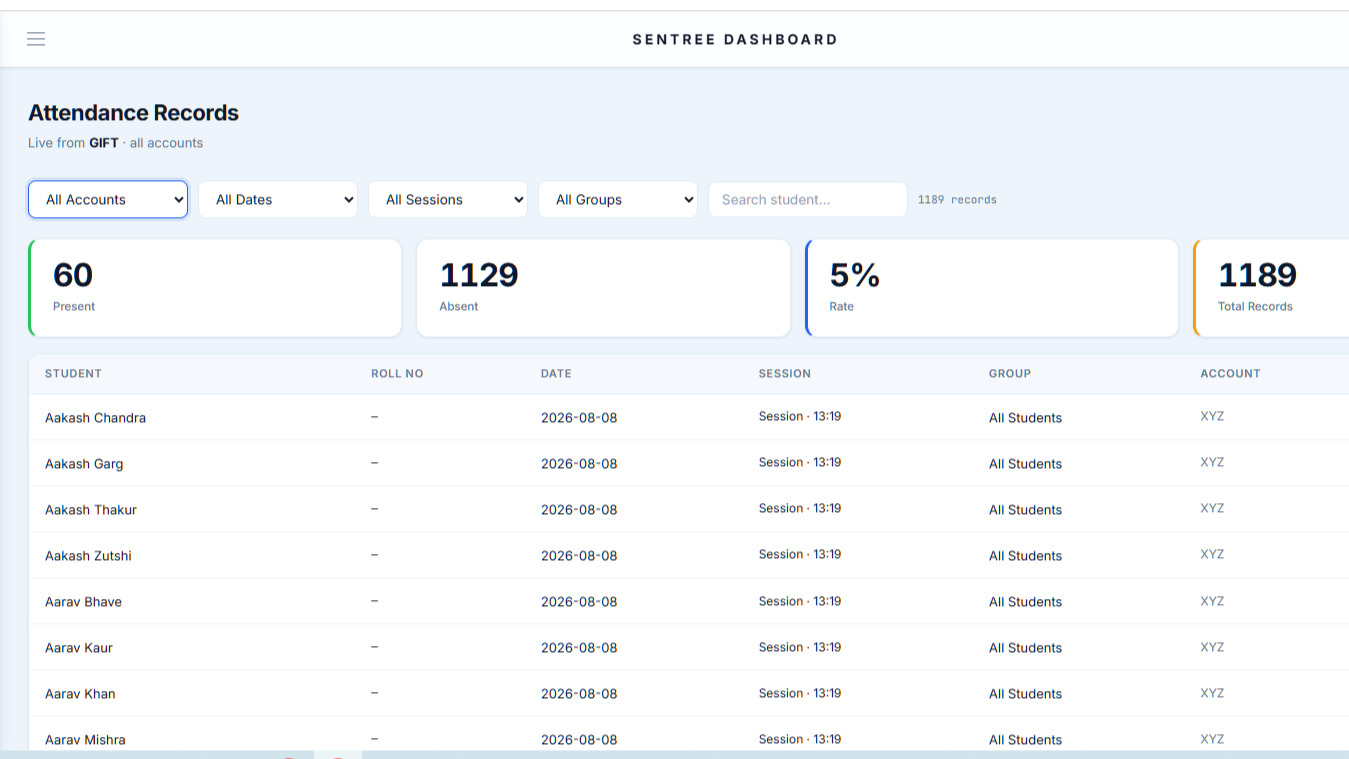The width and height of the screenshot is (1349, 759).
Task: Select student Aarav Mishra
Action: coord(85,740)
